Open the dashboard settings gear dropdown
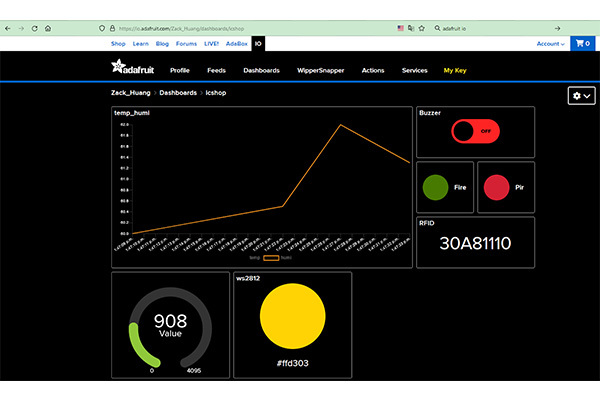Viewport: 600px width, 400px height. pyautogui.click(x=581, y=96)
